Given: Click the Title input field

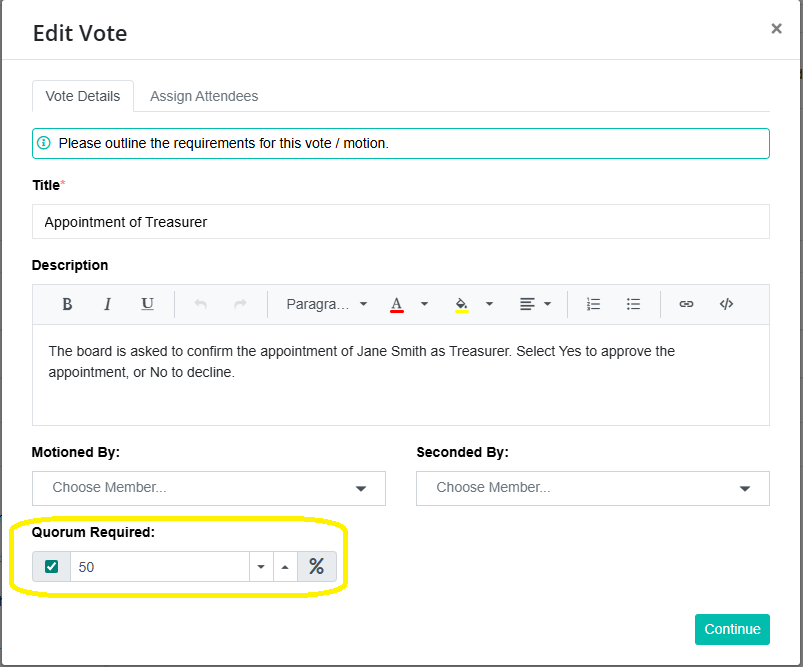Looking at the screenshot, I should [x=400, y=222].
